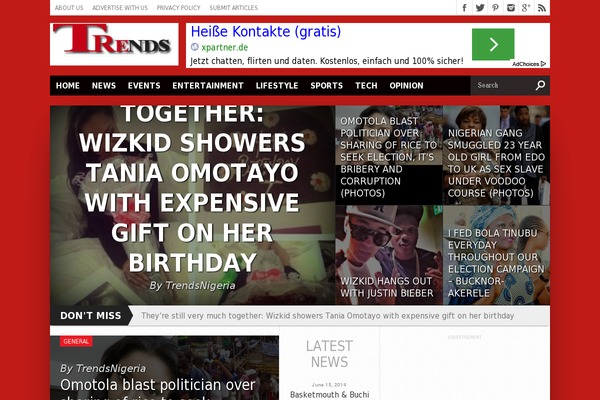
Task: Open the Lifestyle menu item
Action: [277, 85]
